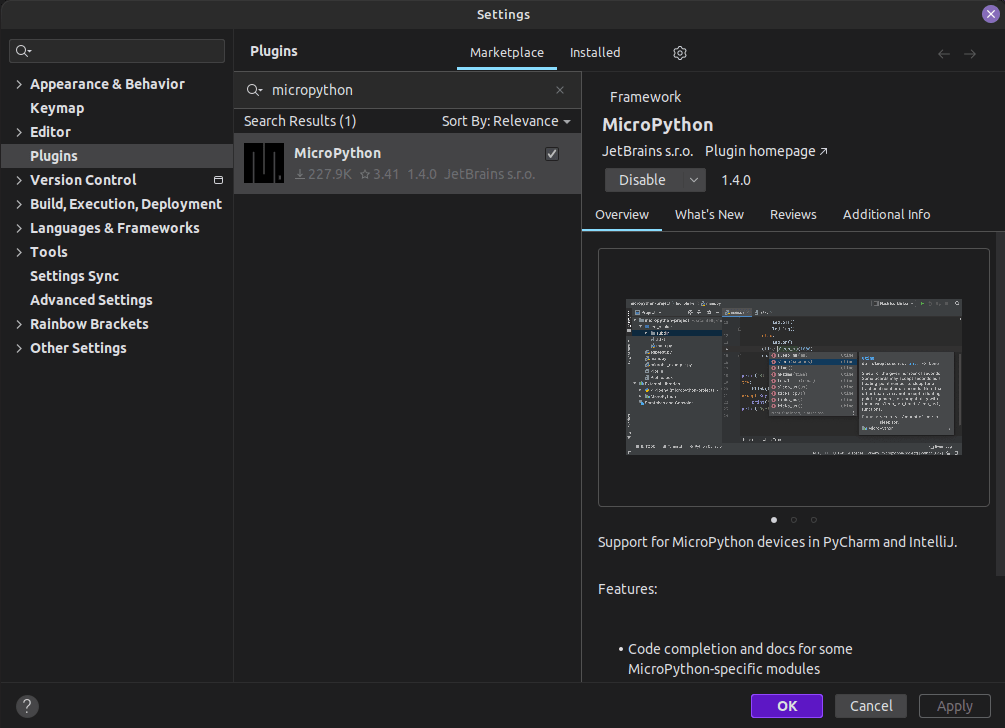Navigate back with the left arrow
The height and width of the screenshot is (728, 1005).
click(x=943, y=54)
